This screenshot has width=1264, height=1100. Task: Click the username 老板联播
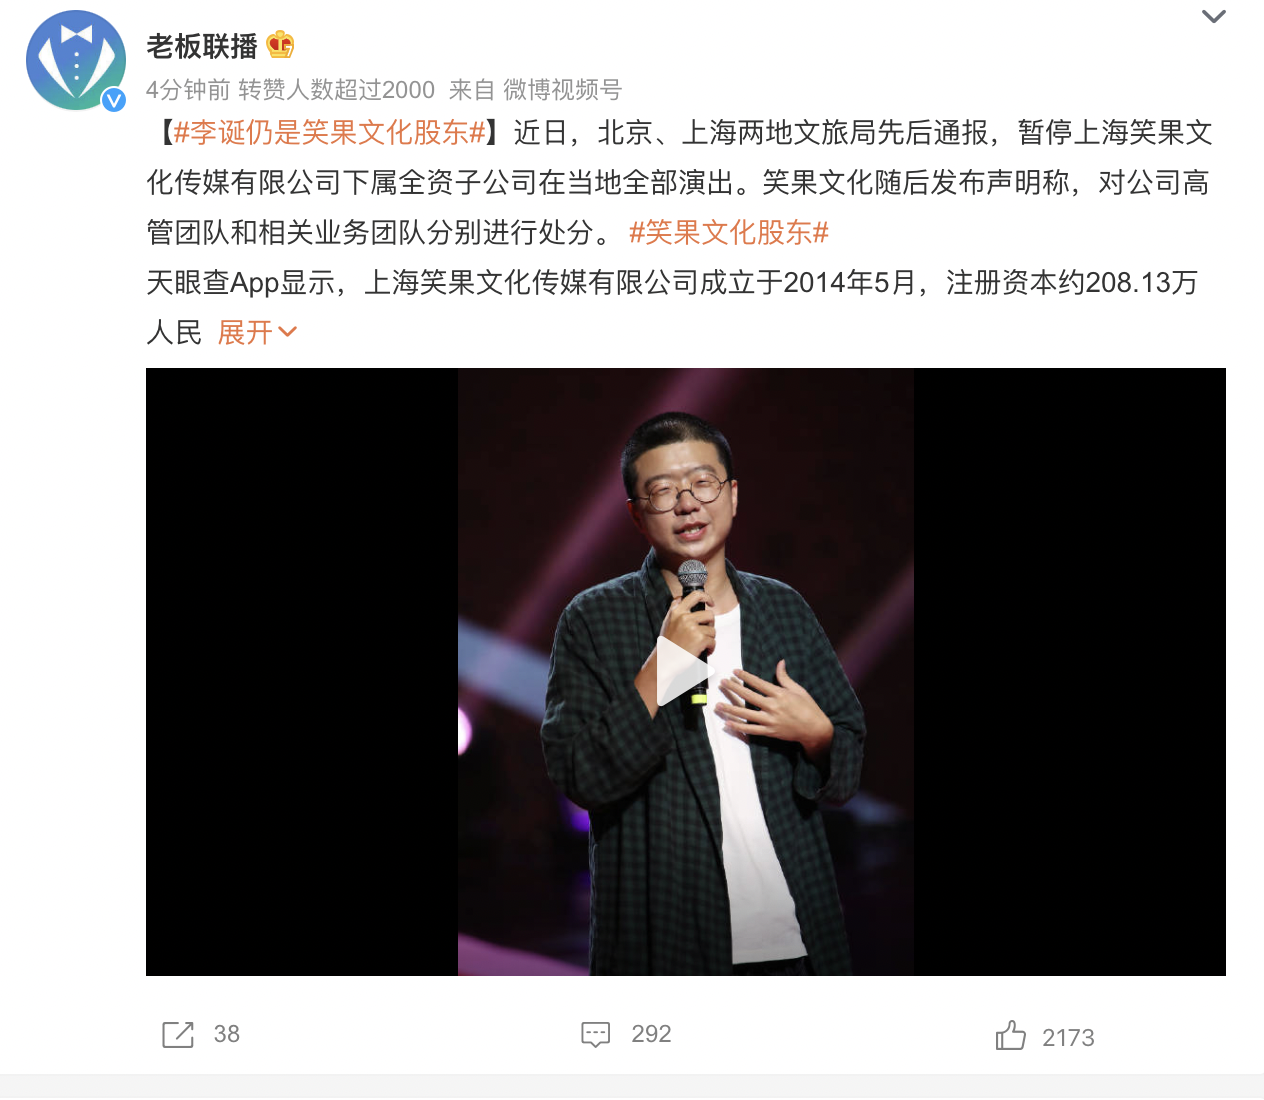click(x=202, y=46)
